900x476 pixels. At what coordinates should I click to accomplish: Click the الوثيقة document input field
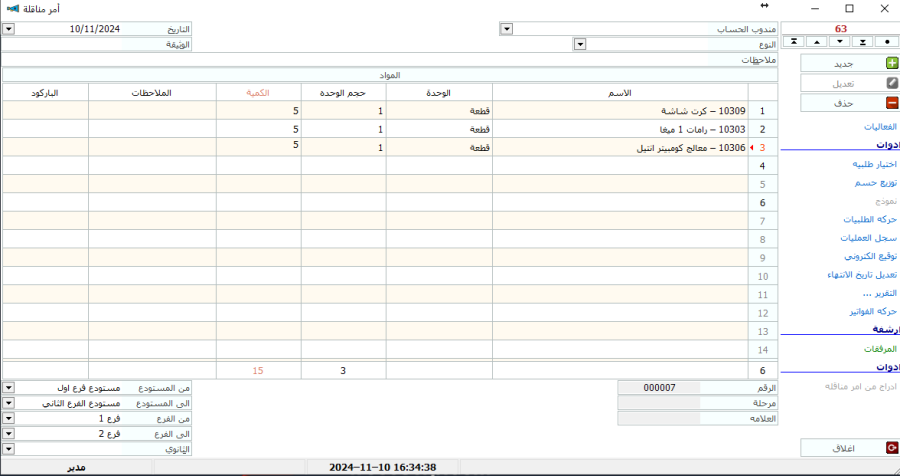[62, 44]
